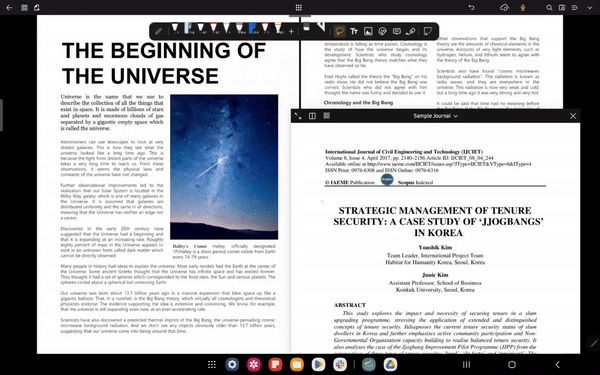
Task: Choose the first white-tip pen
Action: (175, 28)
